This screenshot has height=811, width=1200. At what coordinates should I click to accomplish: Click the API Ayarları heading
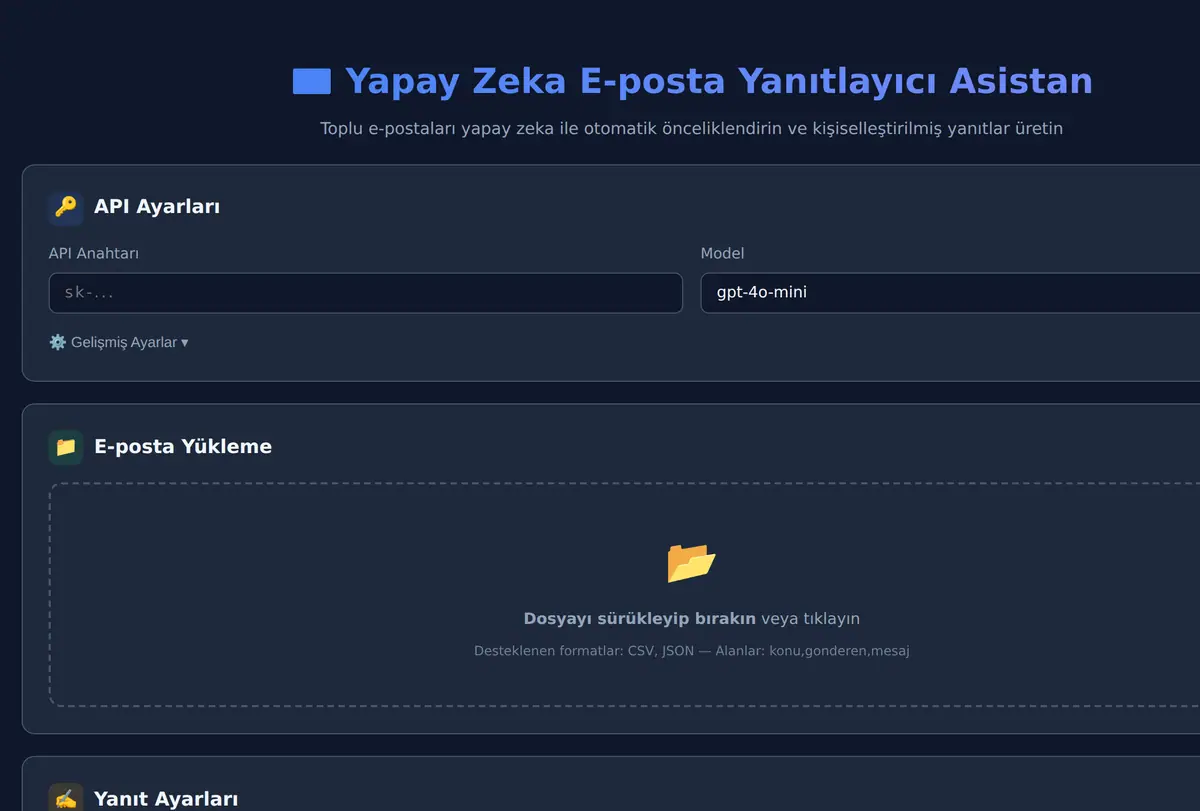point(157,207)
